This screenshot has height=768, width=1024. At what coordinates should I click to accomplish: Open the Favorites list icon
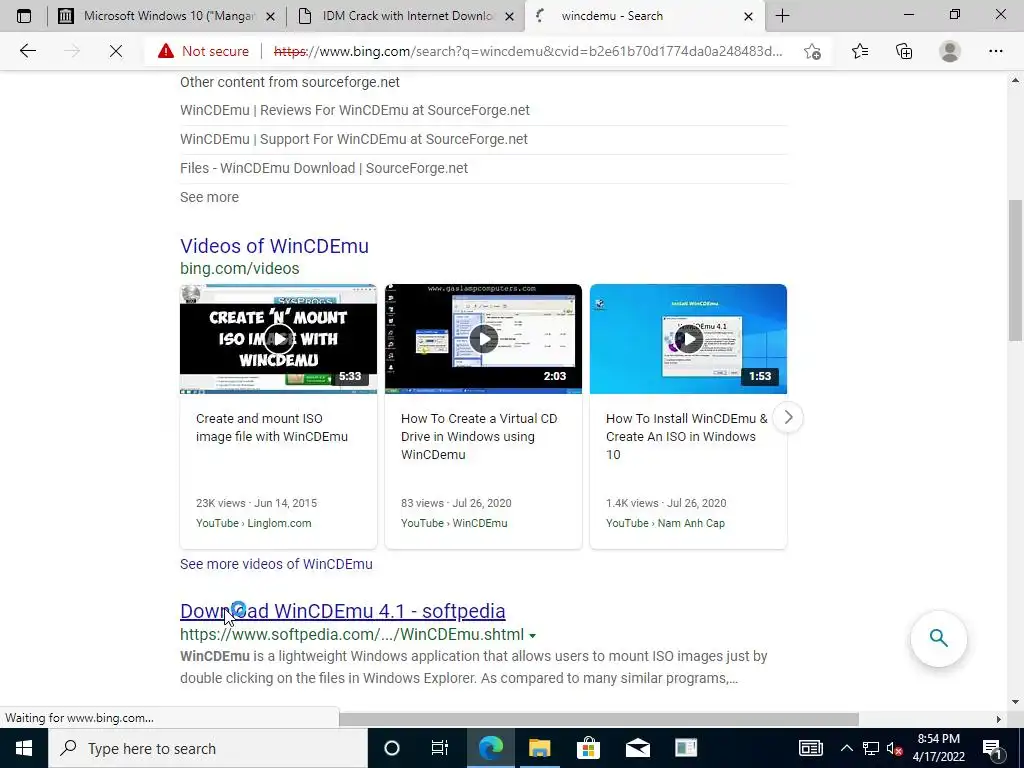click(860, 51)
